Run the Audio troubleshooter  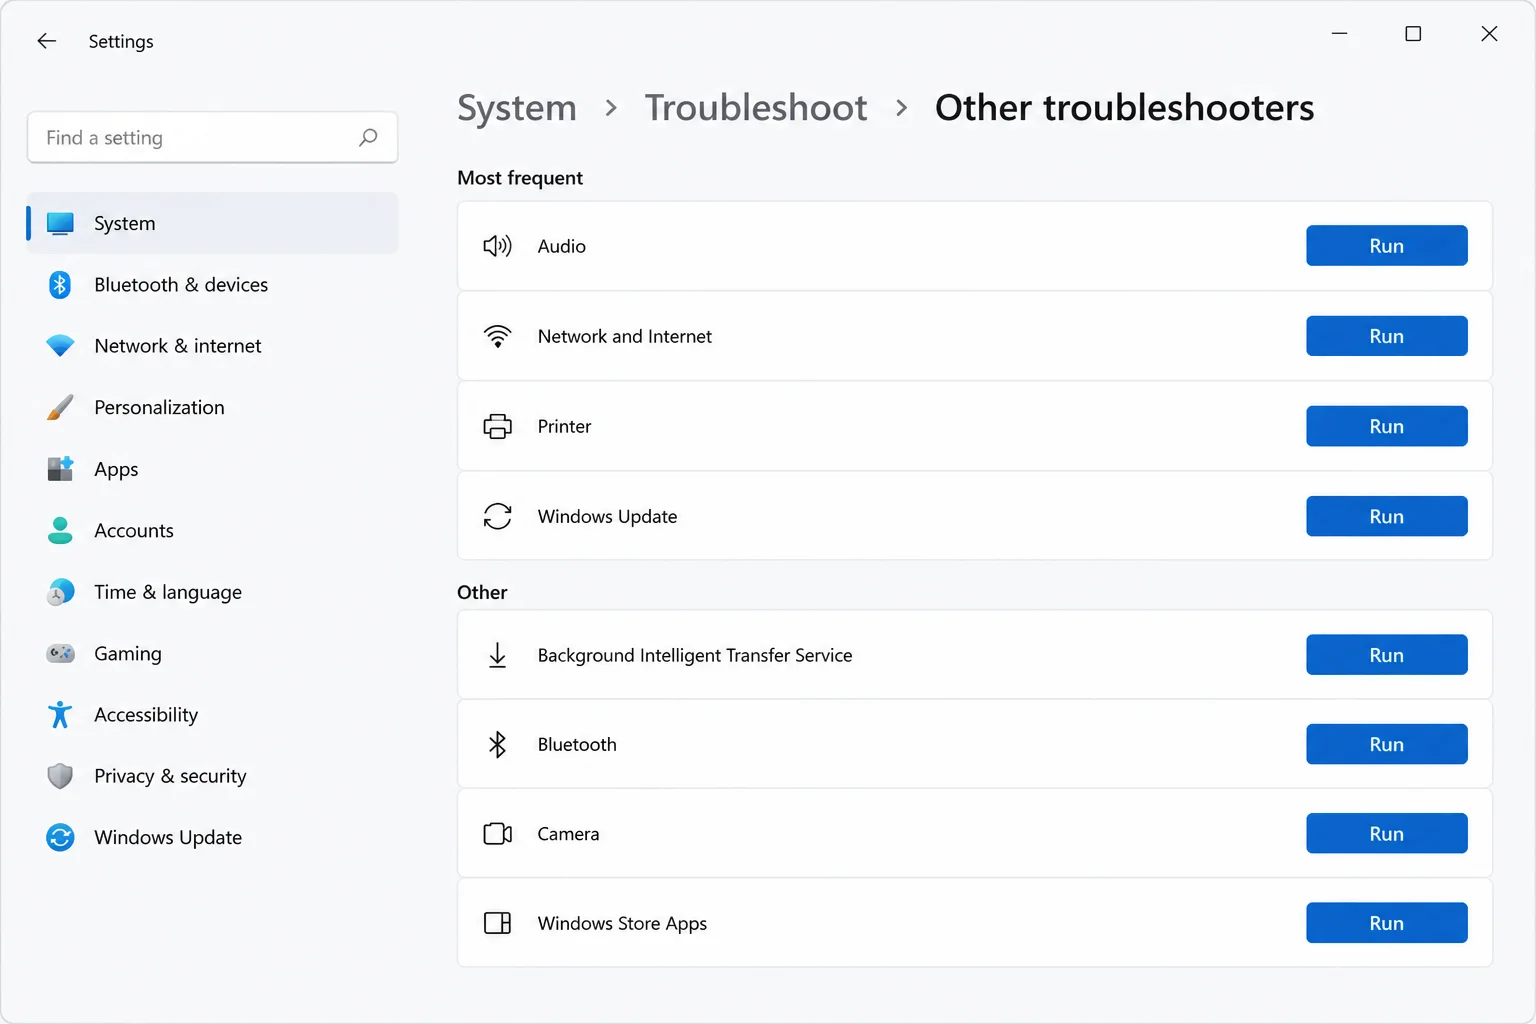1386,246
